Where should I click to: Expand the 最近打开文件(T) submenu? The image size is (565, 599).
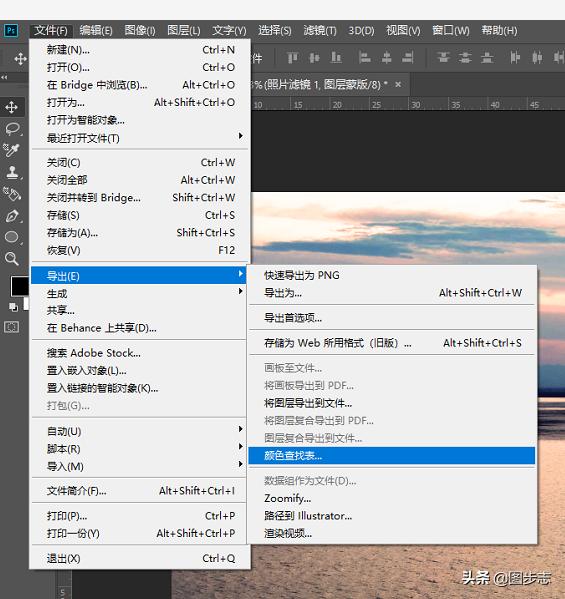point(140,138)
